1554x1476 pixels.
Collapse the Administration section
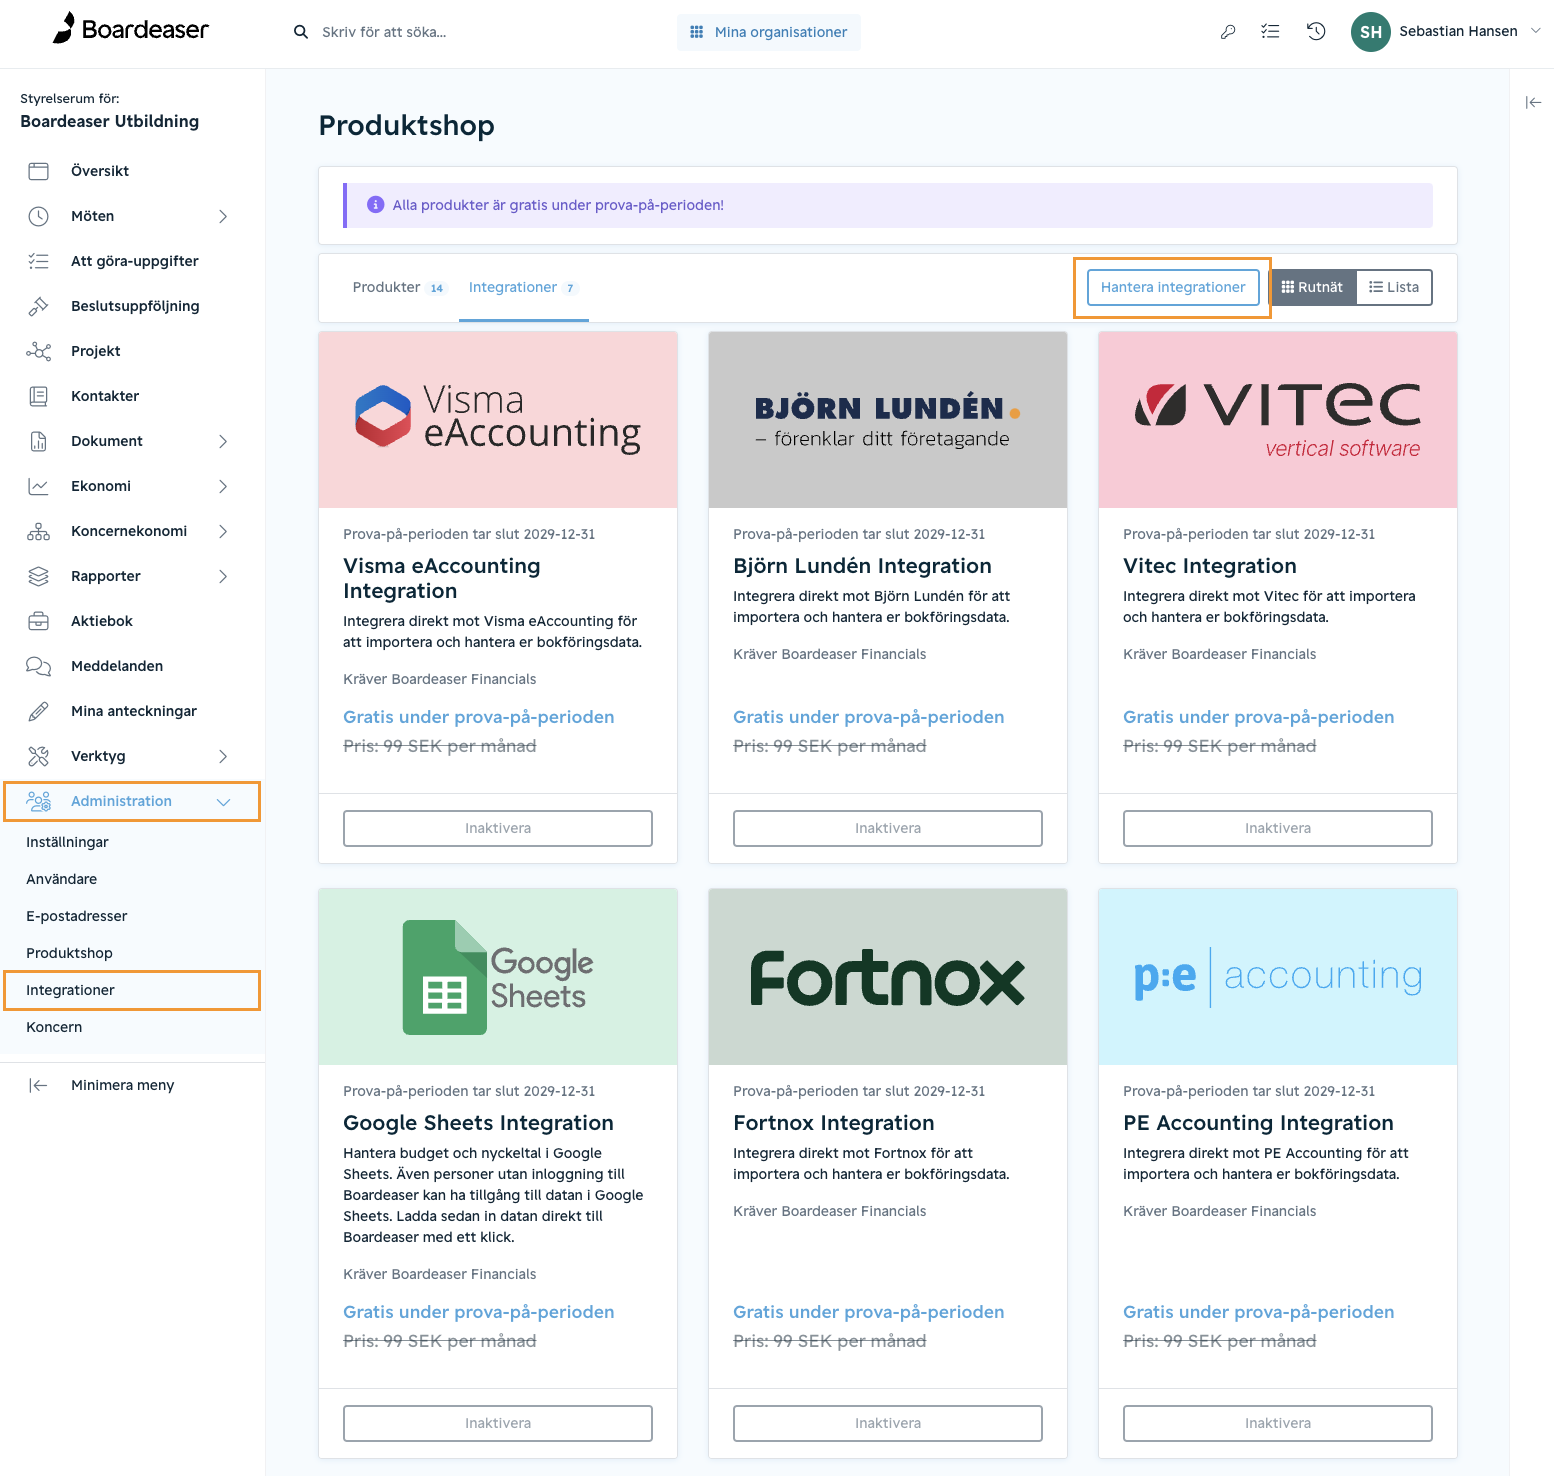[x=132, y=801]
